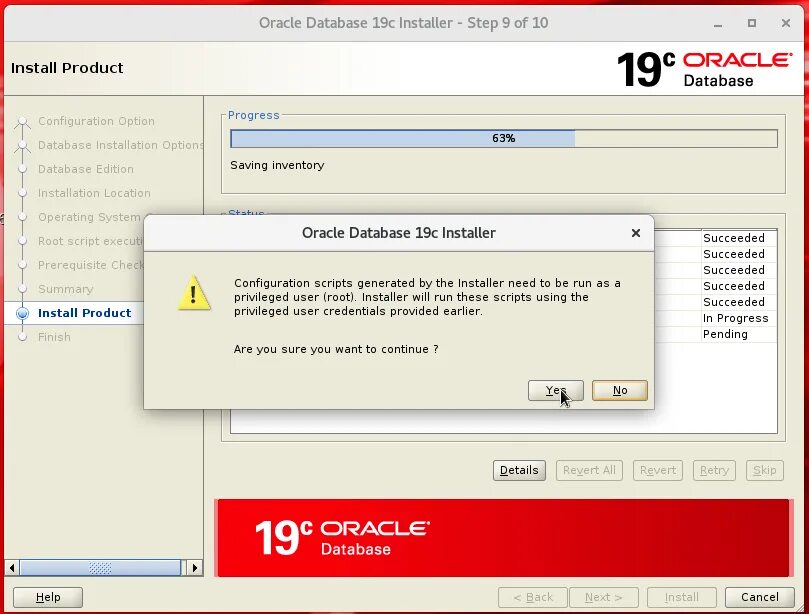Image resolution: width=809 pixels, height=614 pixels.
Task: Click the right arrow of sidebar scrollbar
Action: tap(196, 567)
